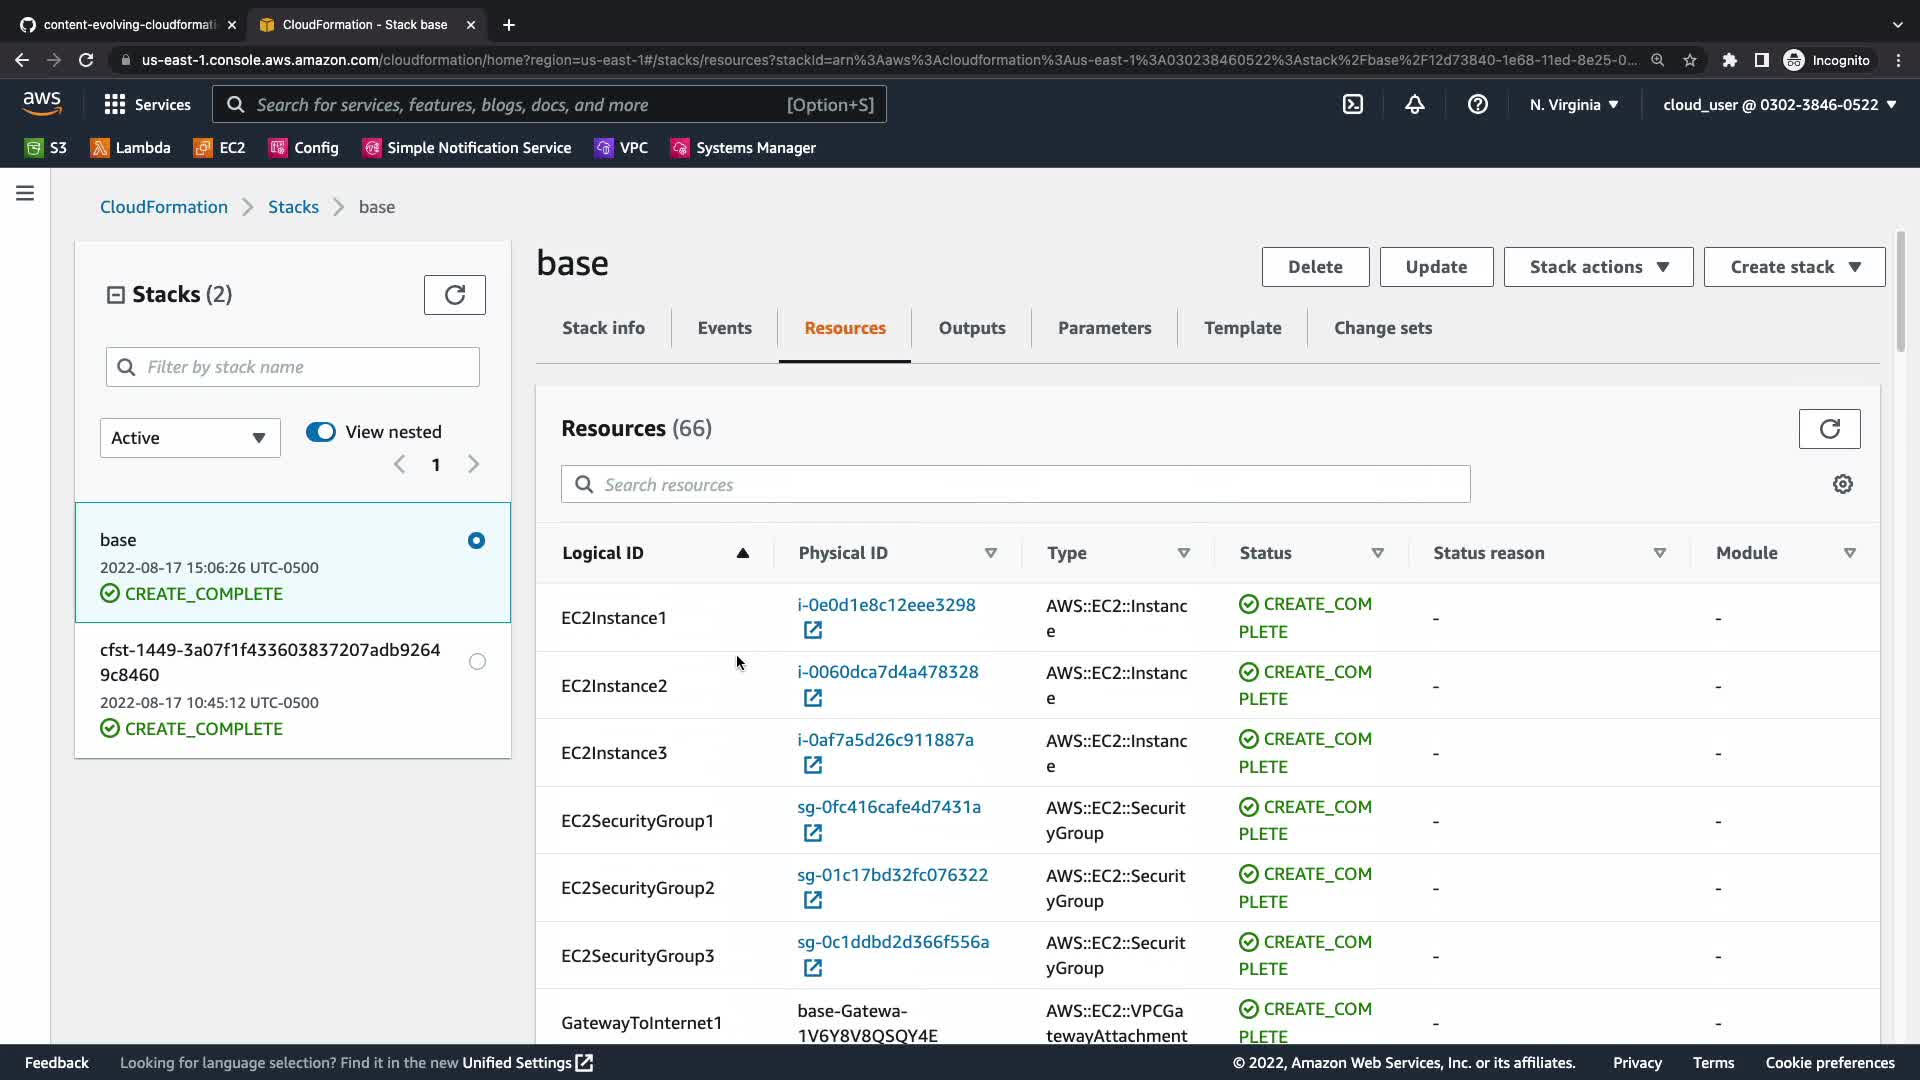
Task: Select the cfst-1449 stack radio button
Action: pyautogui.click(x=477, y=662)
